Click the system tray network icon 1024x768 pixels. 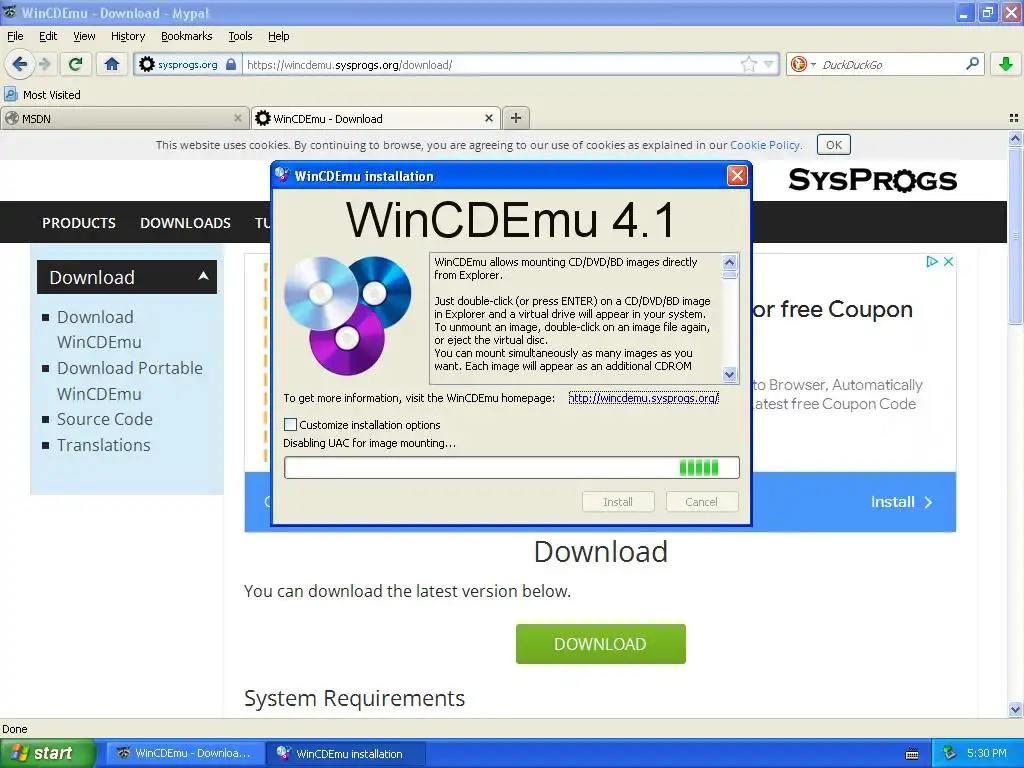pos(950,753)
